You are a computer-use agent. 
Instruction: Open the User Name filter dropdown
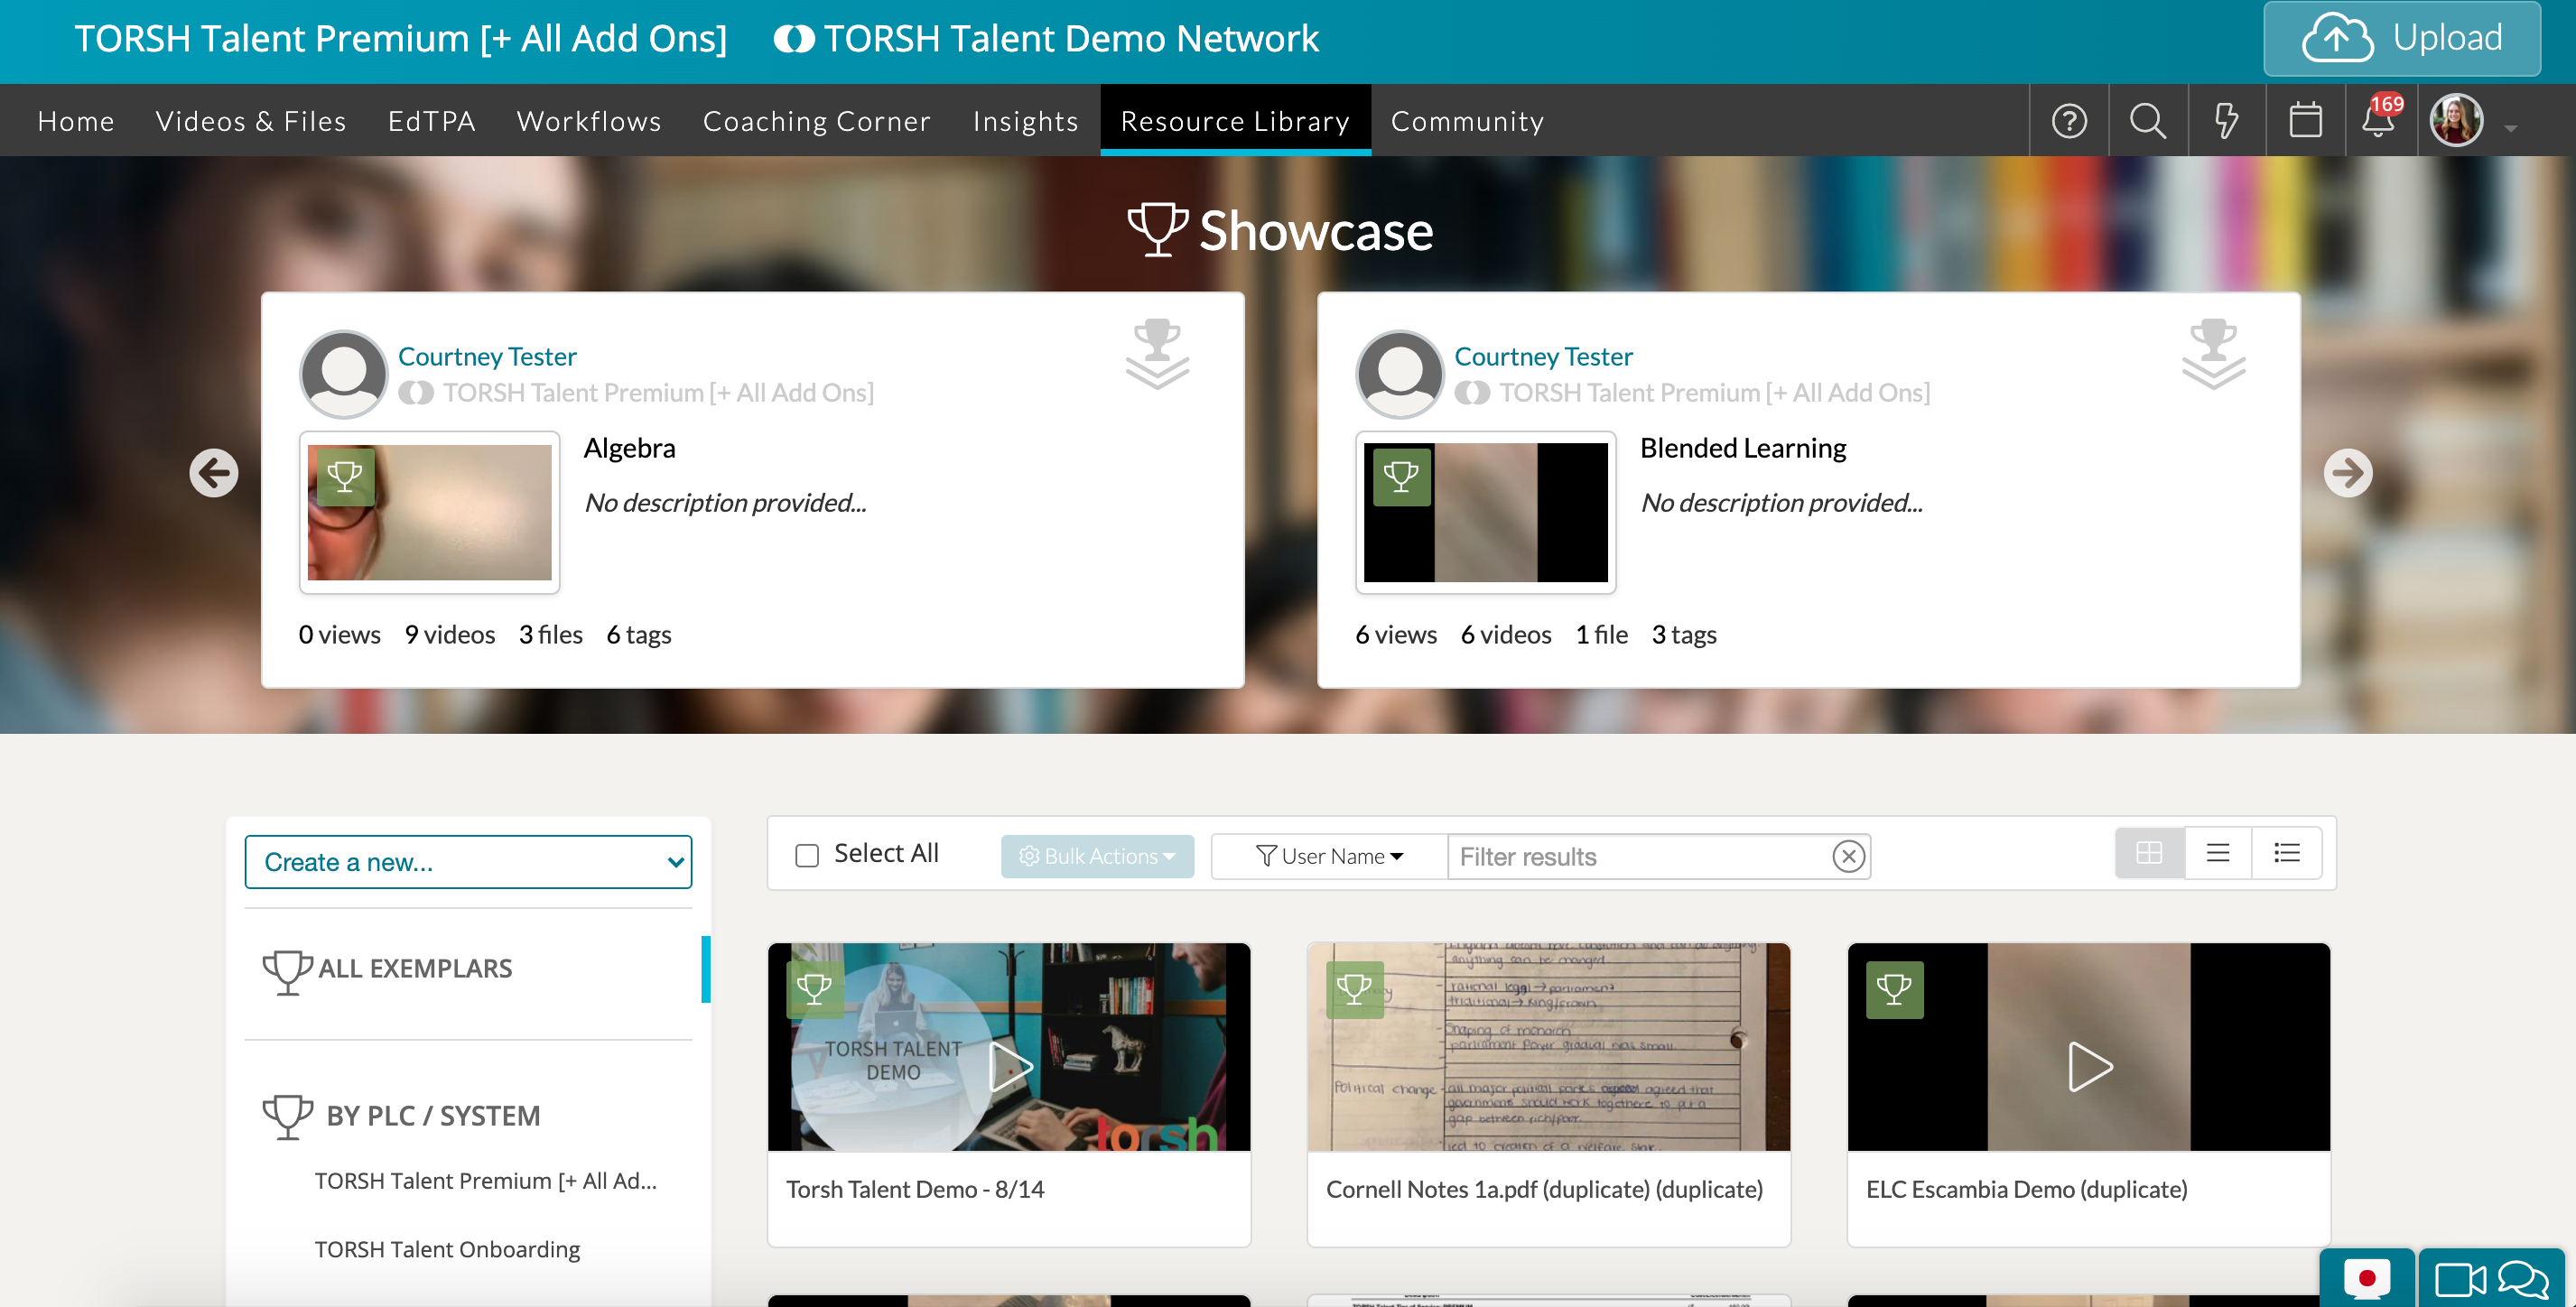point(1329,856)
